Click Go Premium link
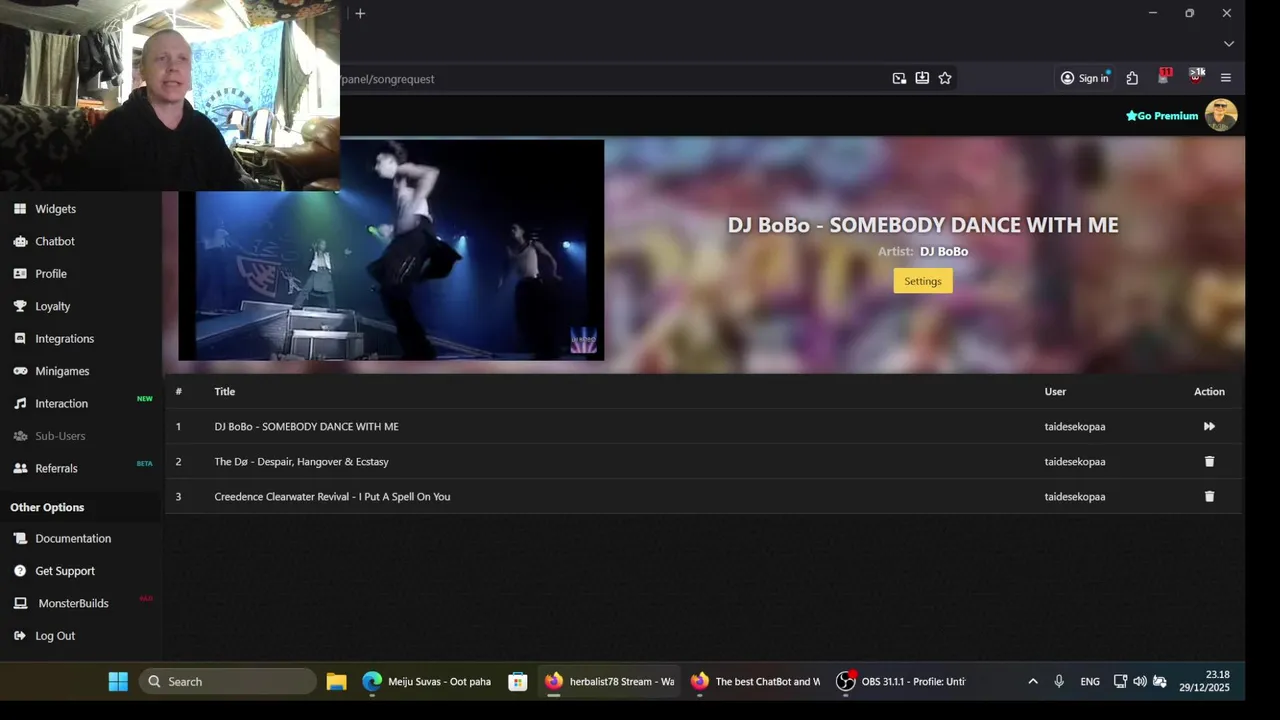The height and width of the screenshot is (720, 1280). [1162, 116]
